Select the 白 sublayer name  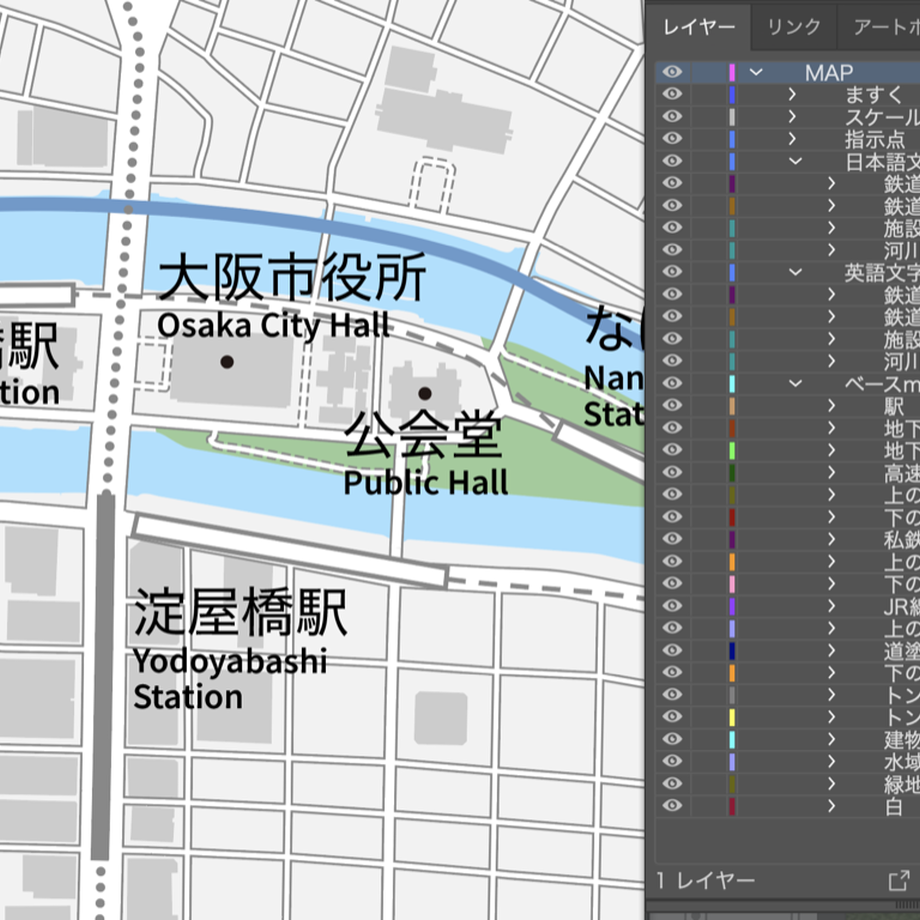tap(894, 806)
